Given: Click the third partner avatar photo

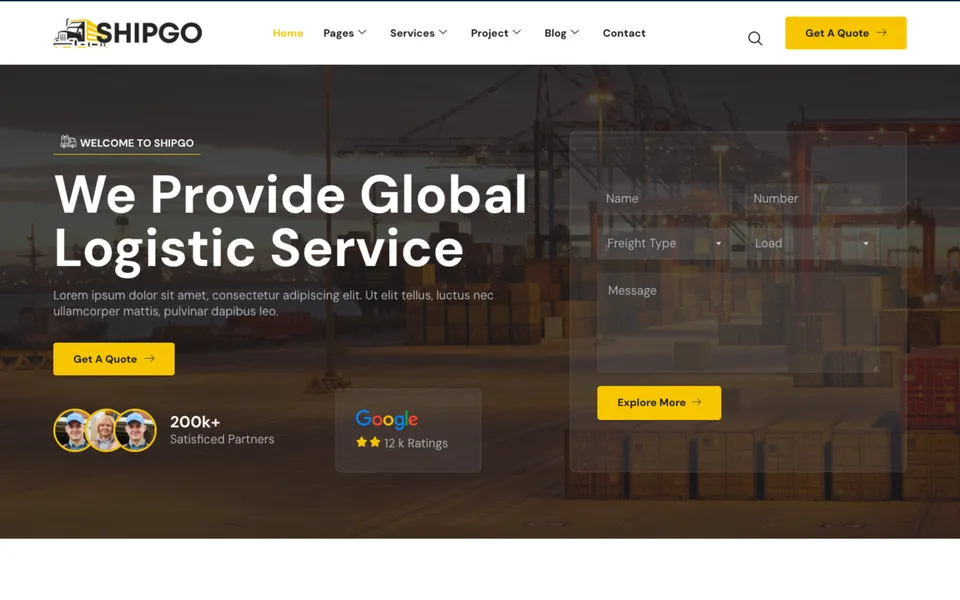Looking at the screenshot, I should click(136, 430).
